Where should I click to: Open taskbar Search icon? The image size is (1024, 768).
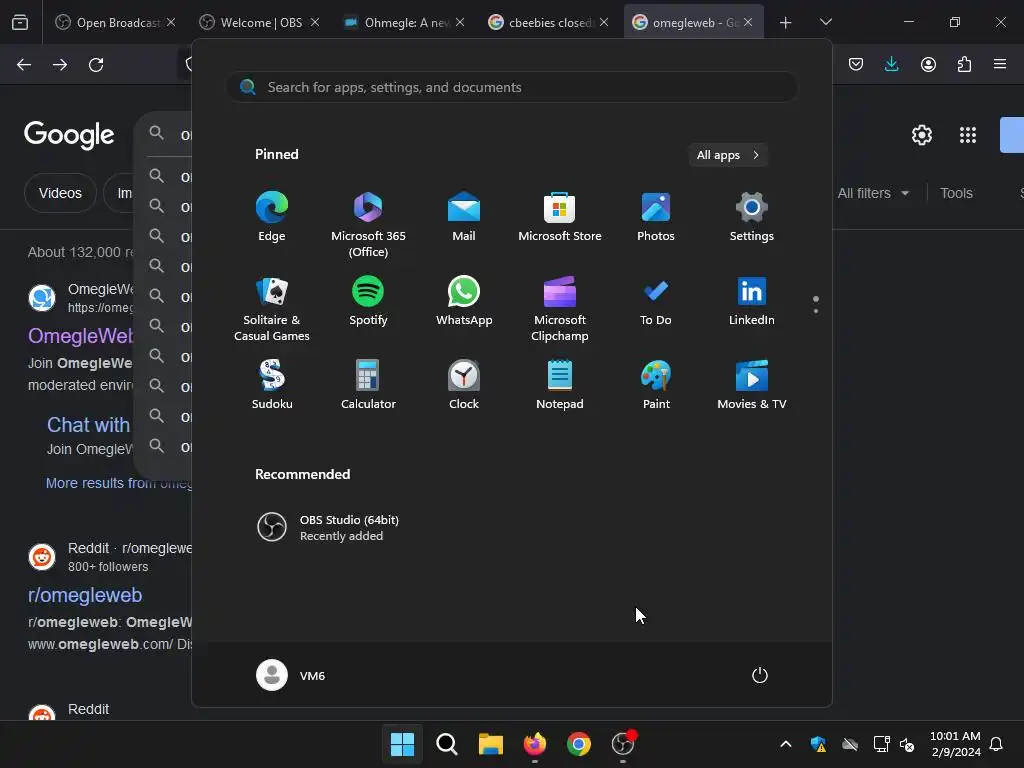(x=447, y=744)
